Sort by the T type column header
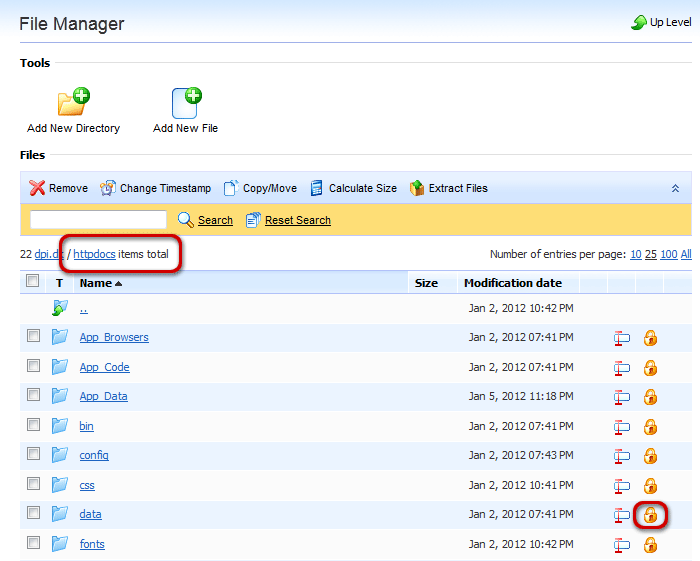The image size is (700, 561). pyautogui.click(x=59, y=283)
